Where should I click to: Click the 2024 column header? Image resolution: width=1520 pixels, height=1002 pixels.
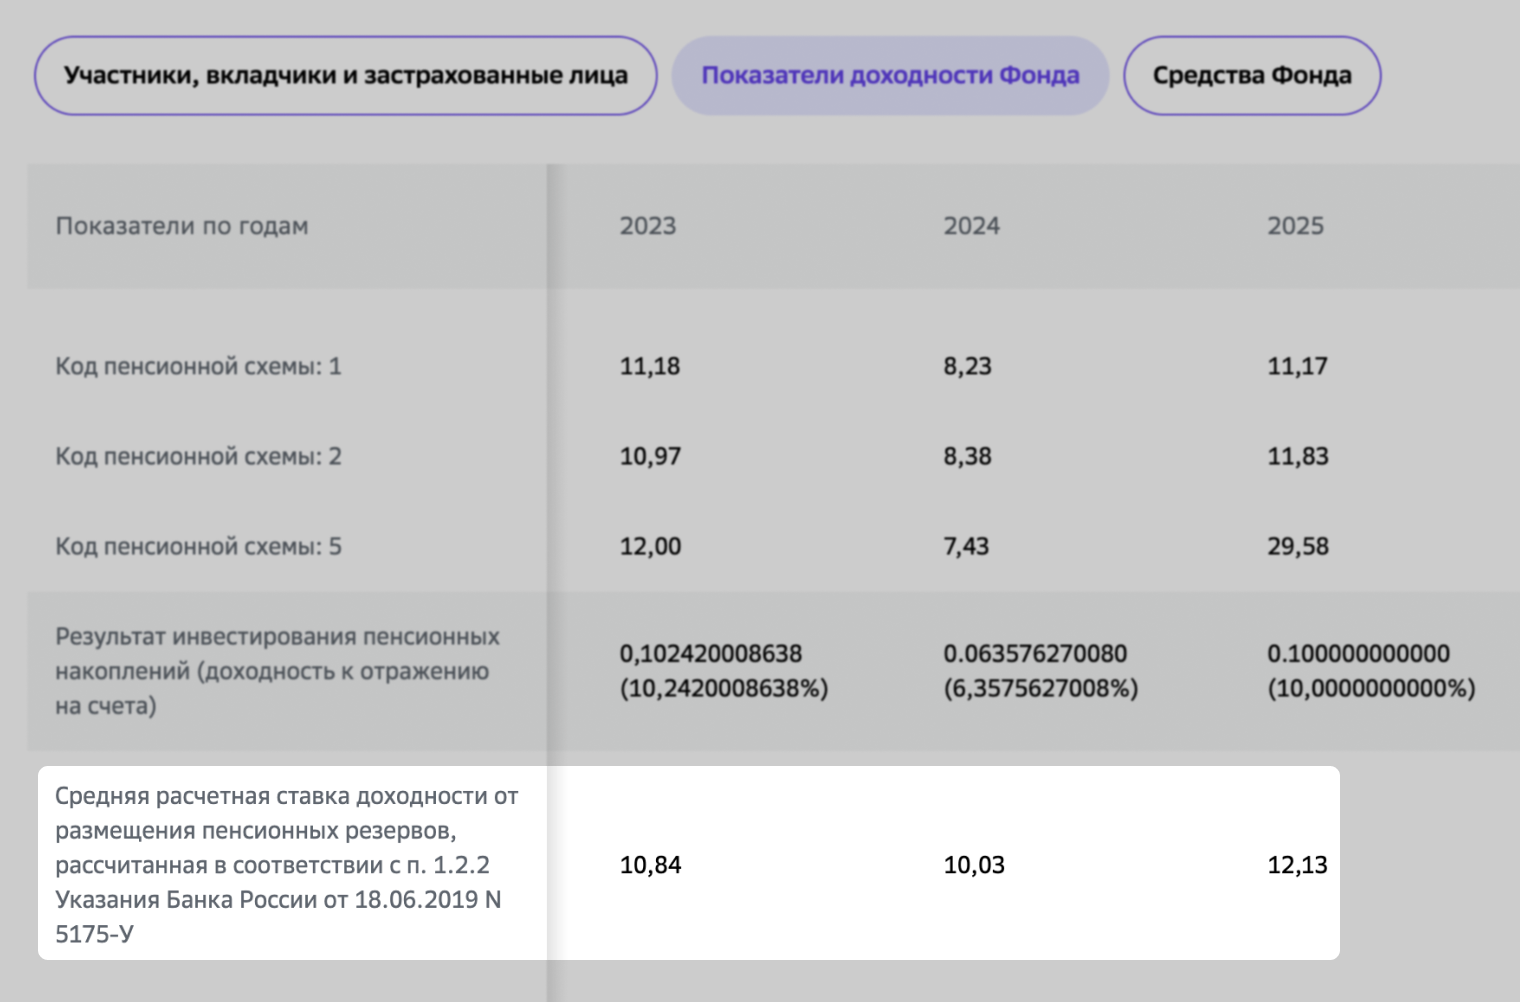coord(972,226)
